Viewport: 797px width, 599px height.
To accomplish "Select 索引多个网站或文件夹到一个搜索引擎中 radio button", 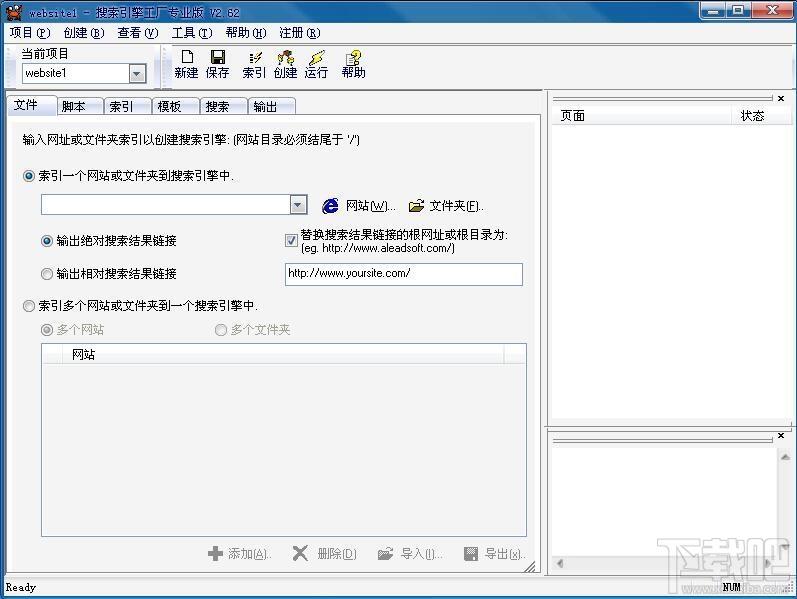I will pyautogui.click(x=29, y=306).
